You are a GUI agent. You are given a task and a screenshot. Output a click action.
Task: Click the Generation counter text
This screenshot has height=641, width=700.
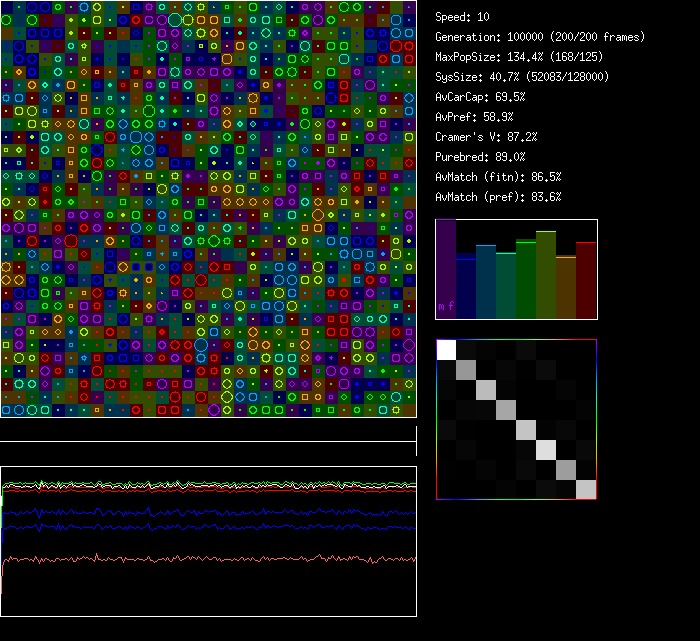[x=540, y=37]
